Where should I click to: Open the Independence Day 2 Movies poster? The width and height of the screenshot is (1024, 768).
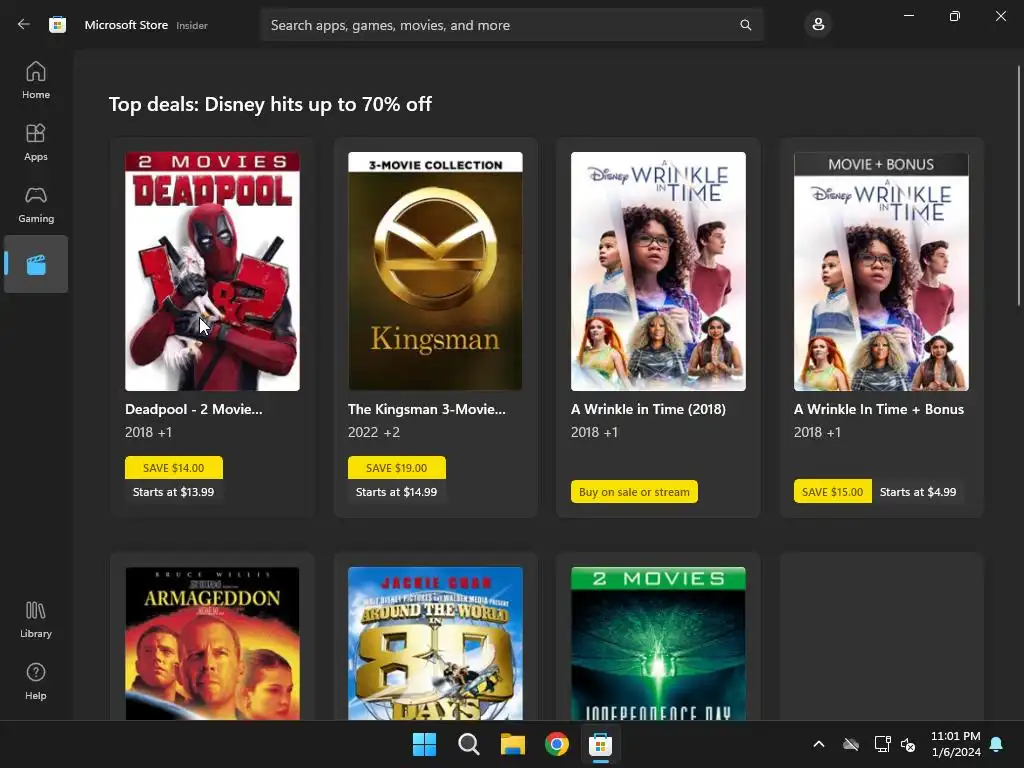coord(658,643)
